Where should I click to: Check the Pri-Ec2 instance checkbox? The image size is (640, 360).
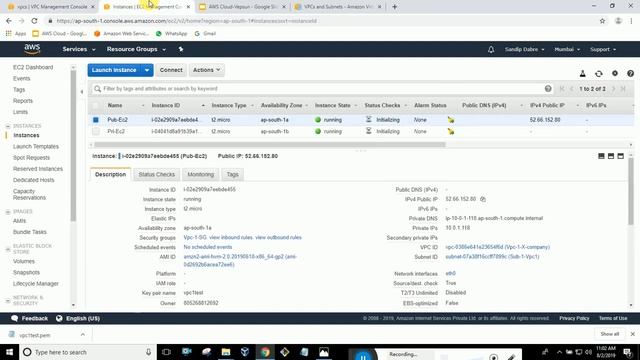point(96,131)
